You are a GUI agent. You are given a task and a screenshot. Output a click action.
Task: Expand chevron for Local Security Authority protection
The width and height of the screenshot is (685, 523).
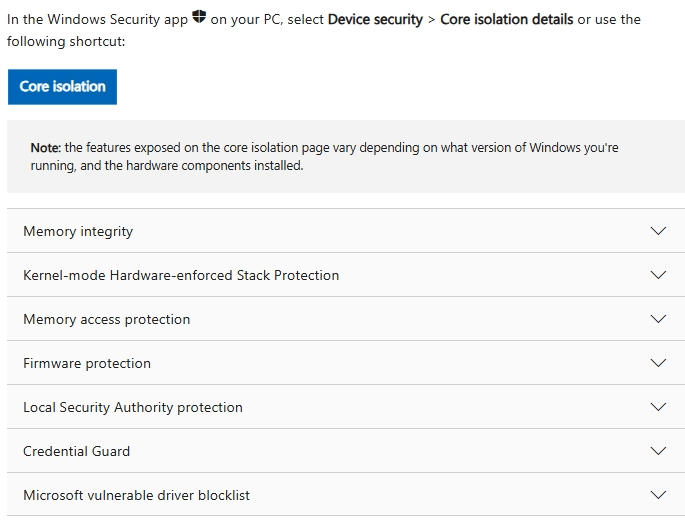pos(657,407)
